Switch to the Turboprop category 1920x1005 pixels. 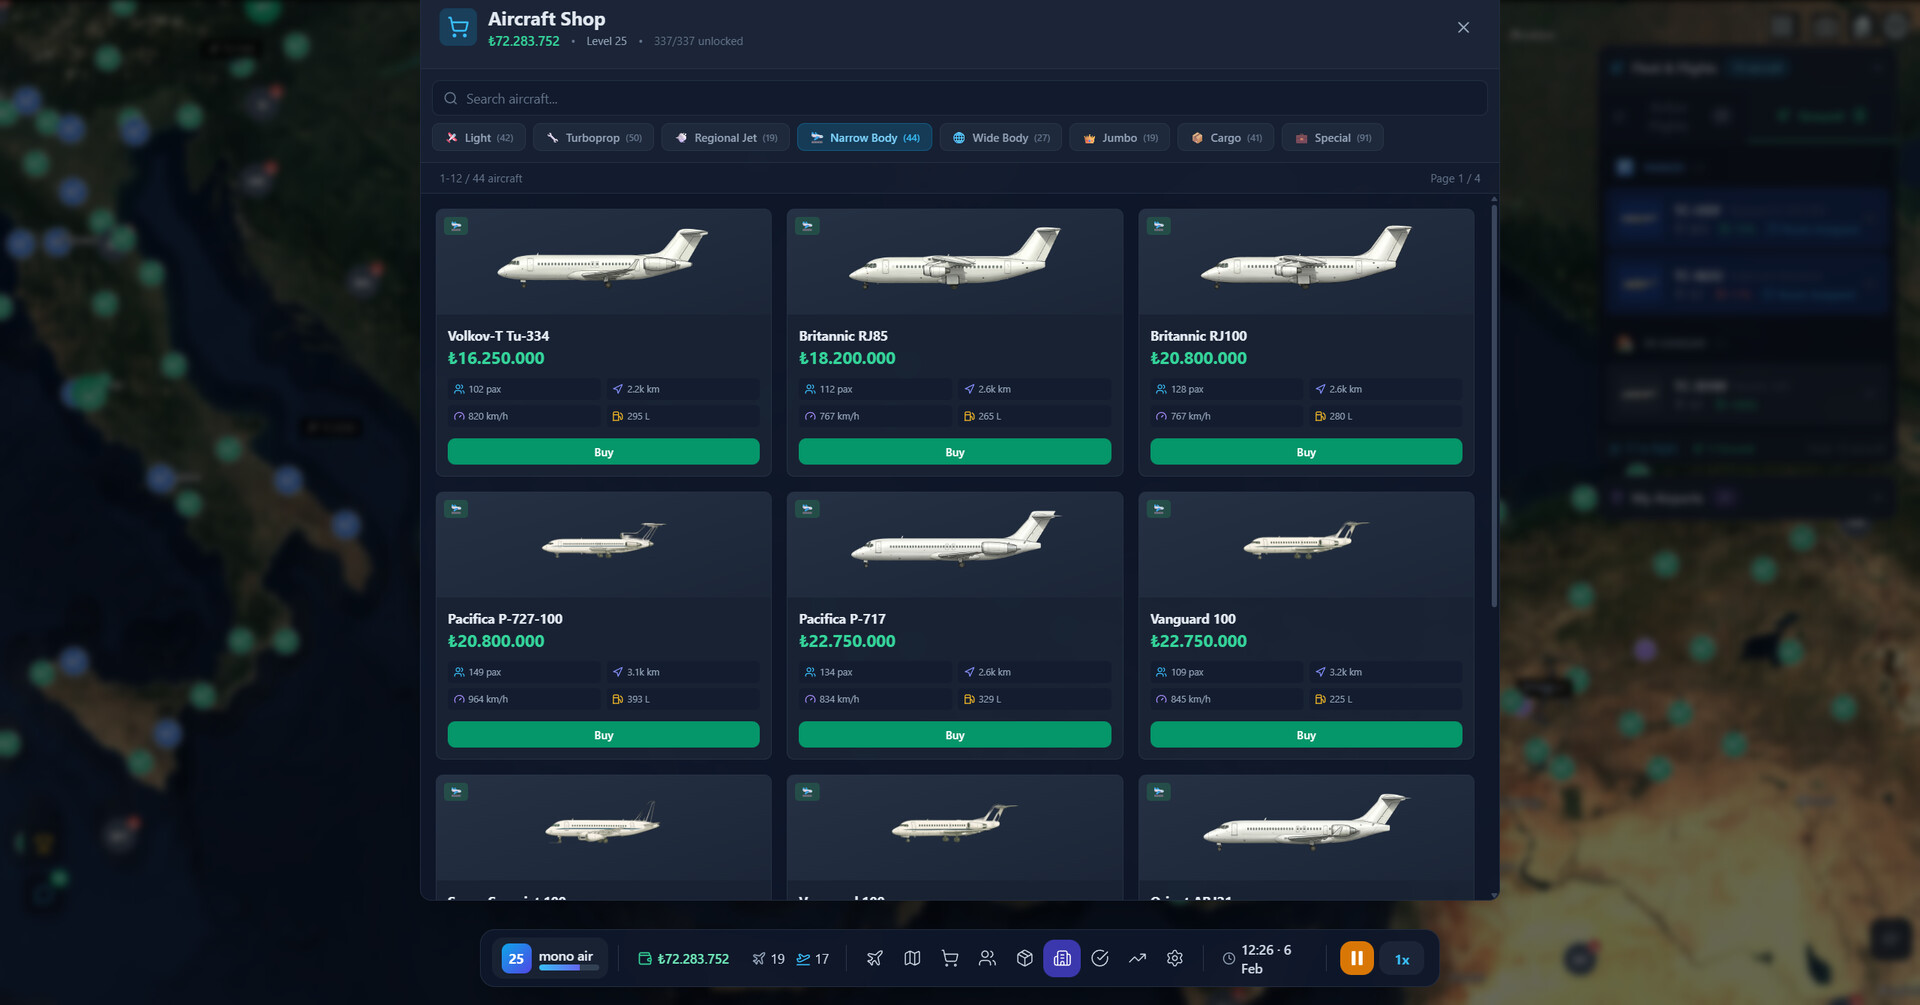(x=593, y=137)
